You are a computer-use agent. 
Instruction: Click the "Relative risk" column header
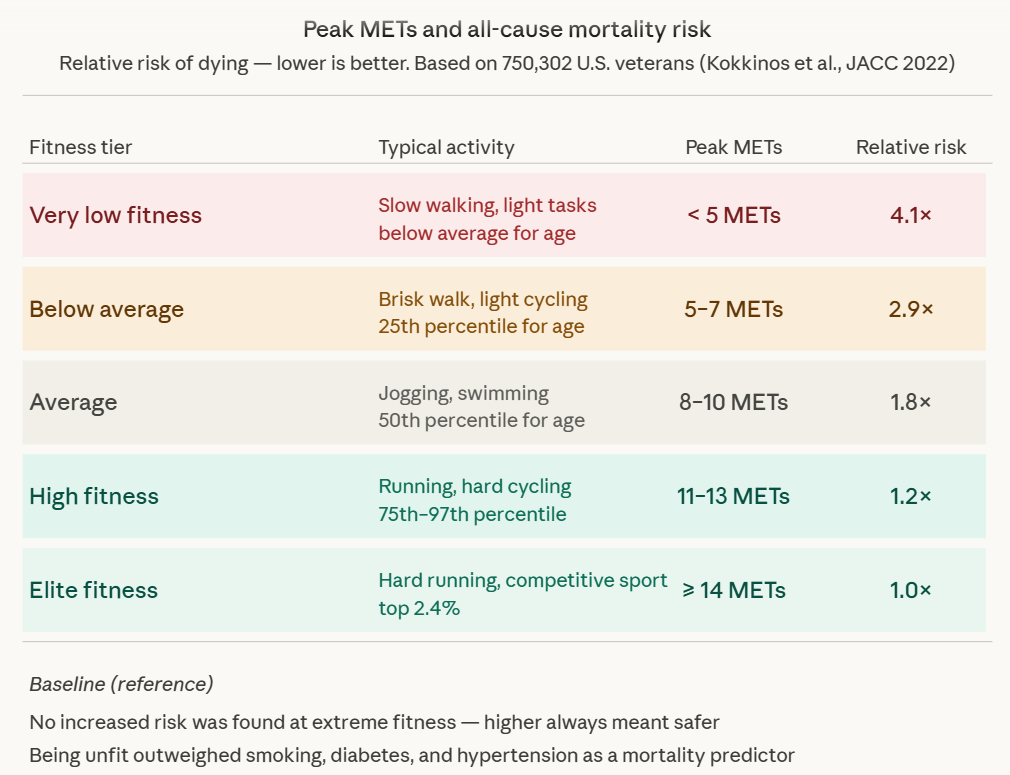[911, 147]
